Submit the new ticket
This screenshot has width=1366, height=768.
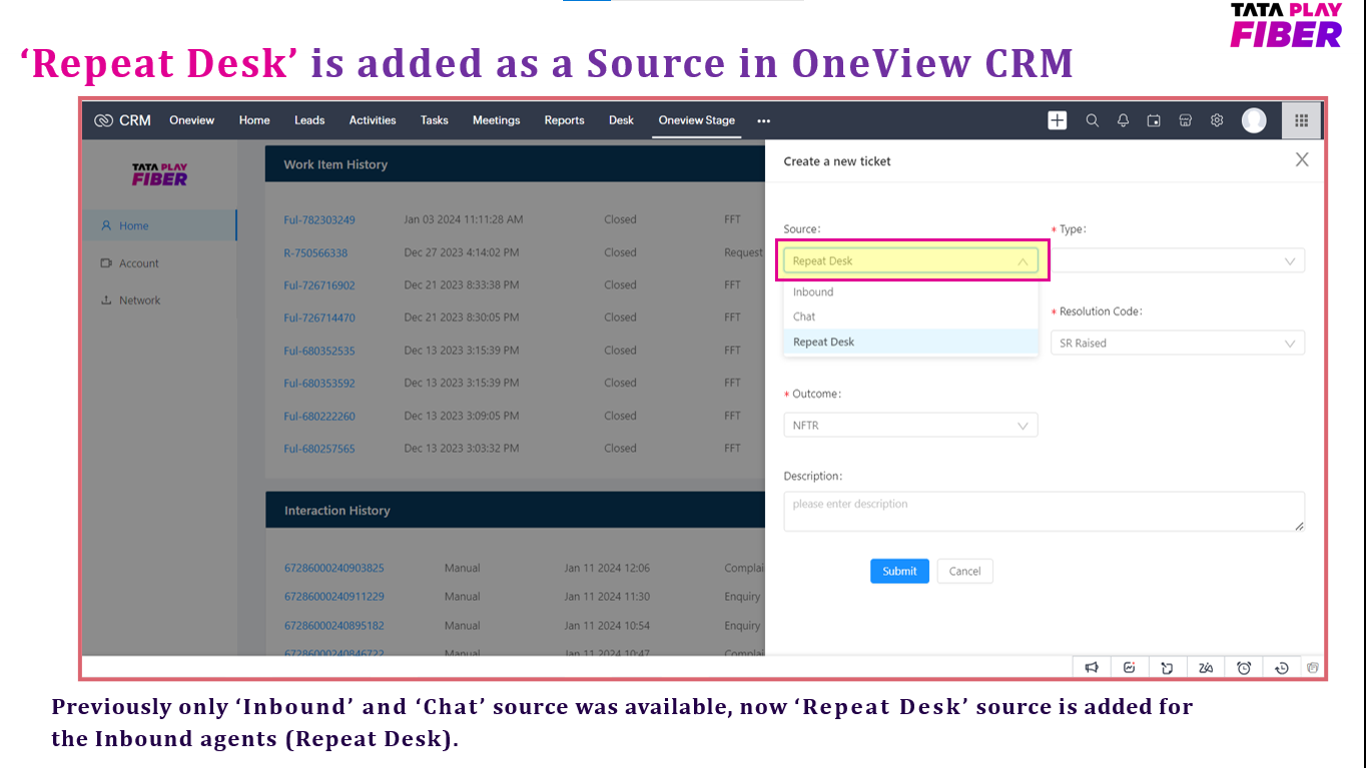tap(899, 571)
